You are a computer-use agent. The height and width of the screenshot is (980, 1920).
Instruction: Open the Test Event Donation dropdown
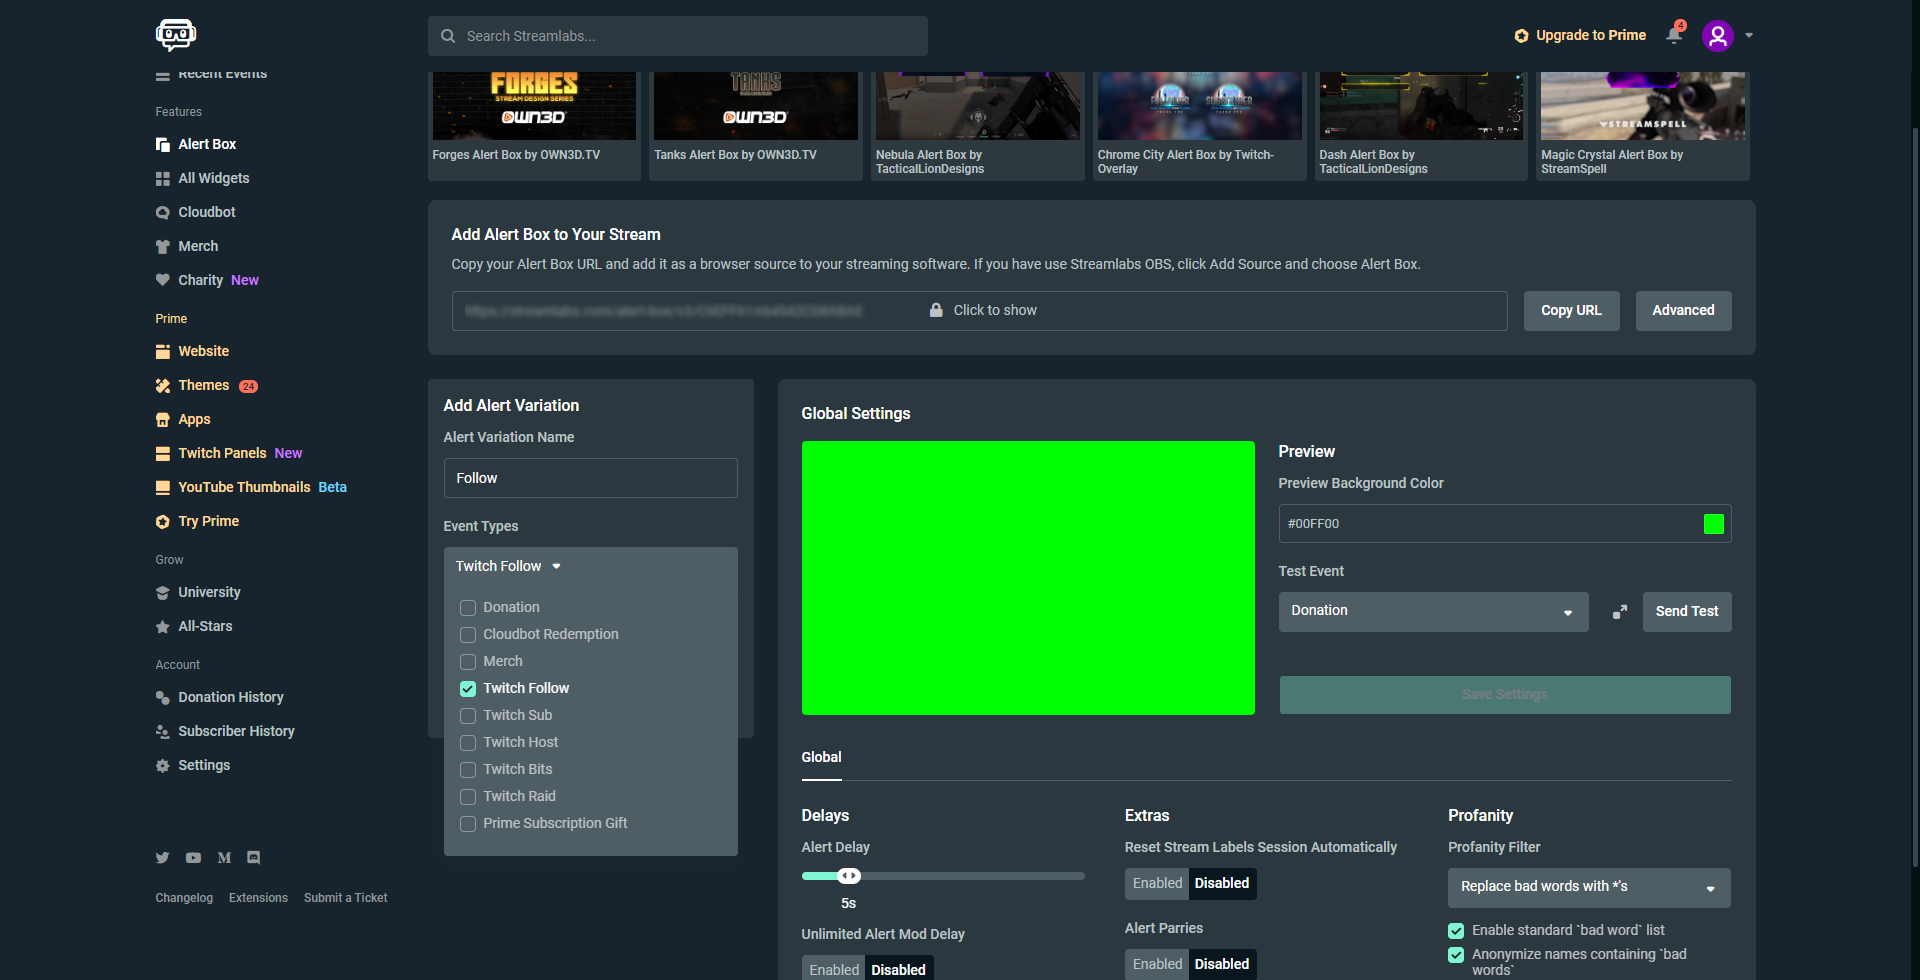coord(1433,612)
